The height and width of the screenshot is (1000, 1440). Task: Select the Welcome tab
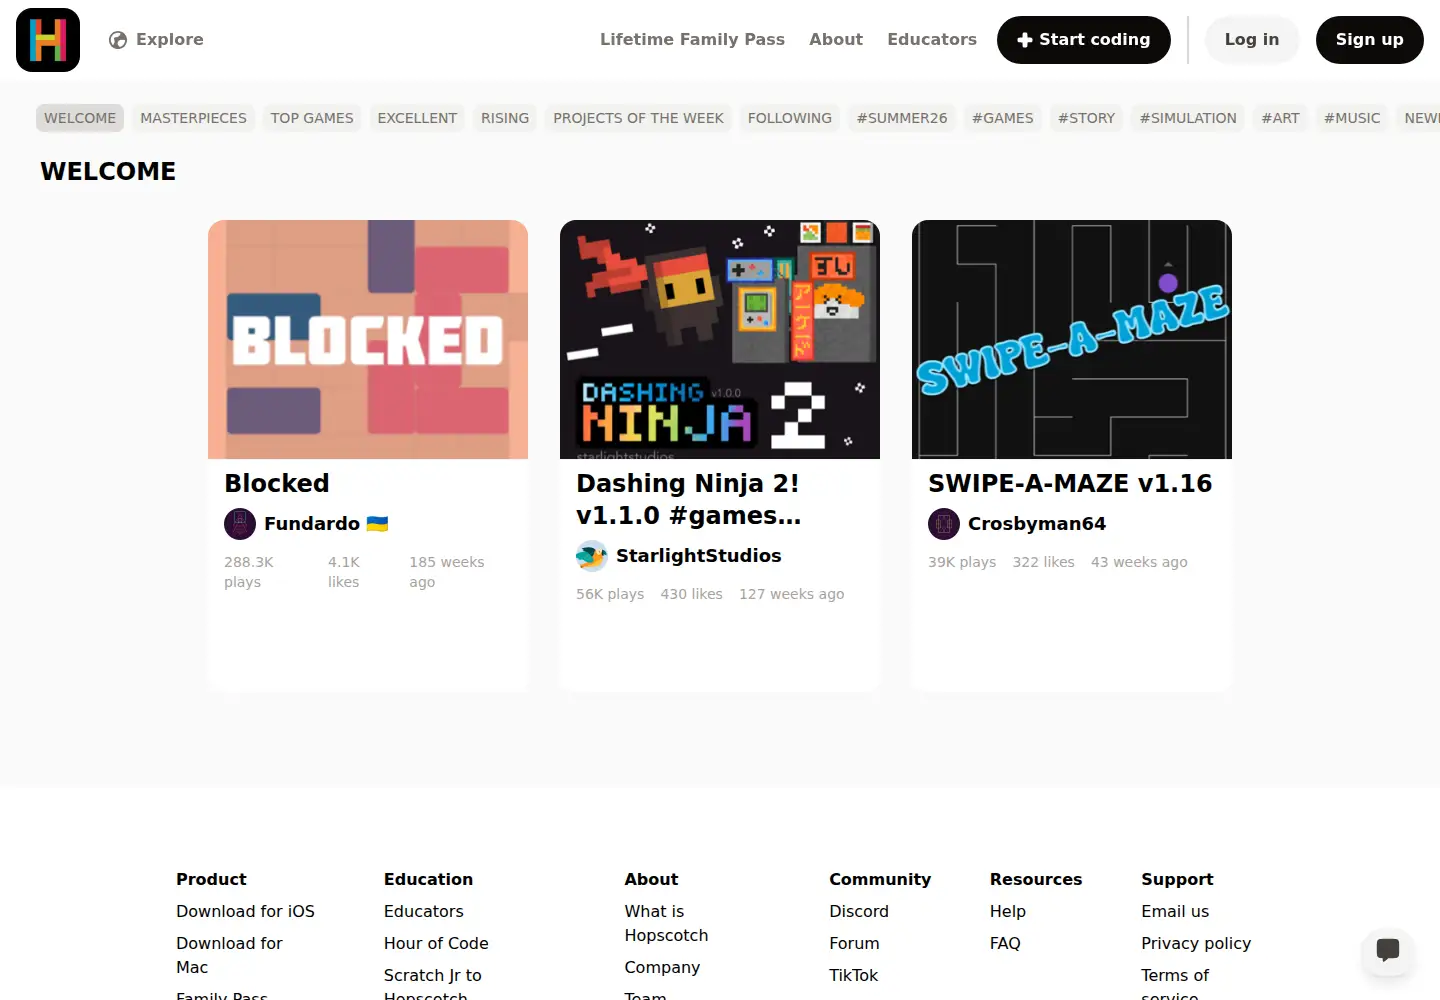tap(80, 118)
